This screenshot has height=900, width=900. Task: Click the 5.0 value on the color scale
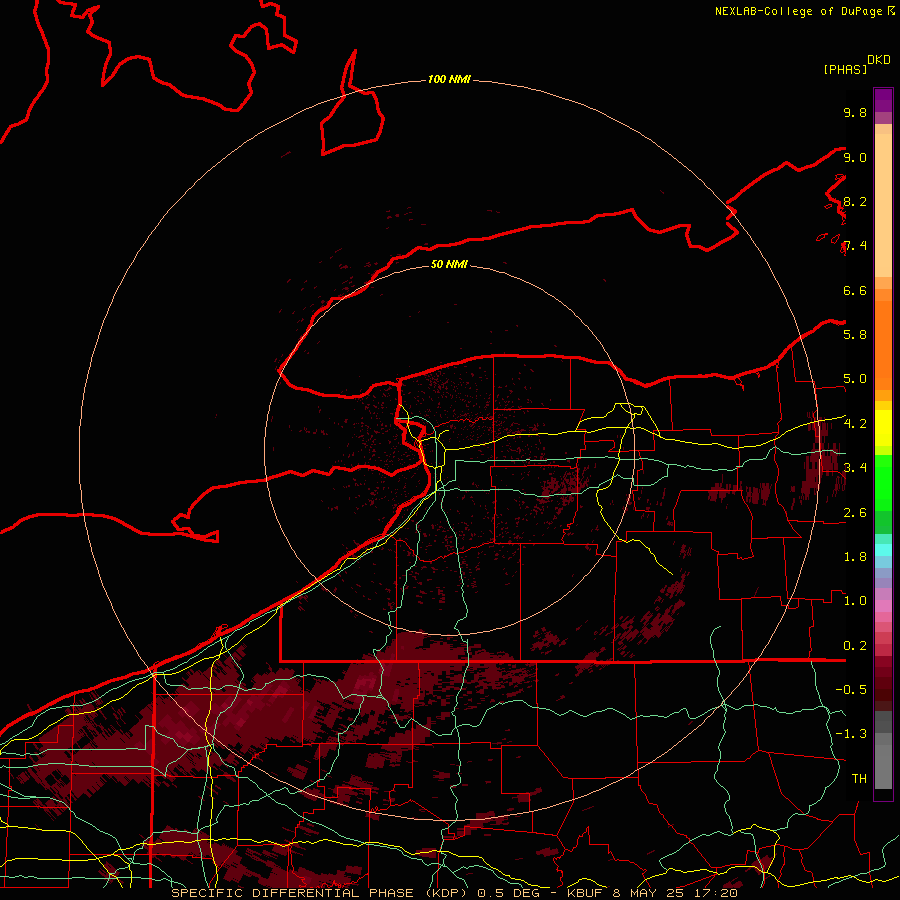(x=855, y=379)
